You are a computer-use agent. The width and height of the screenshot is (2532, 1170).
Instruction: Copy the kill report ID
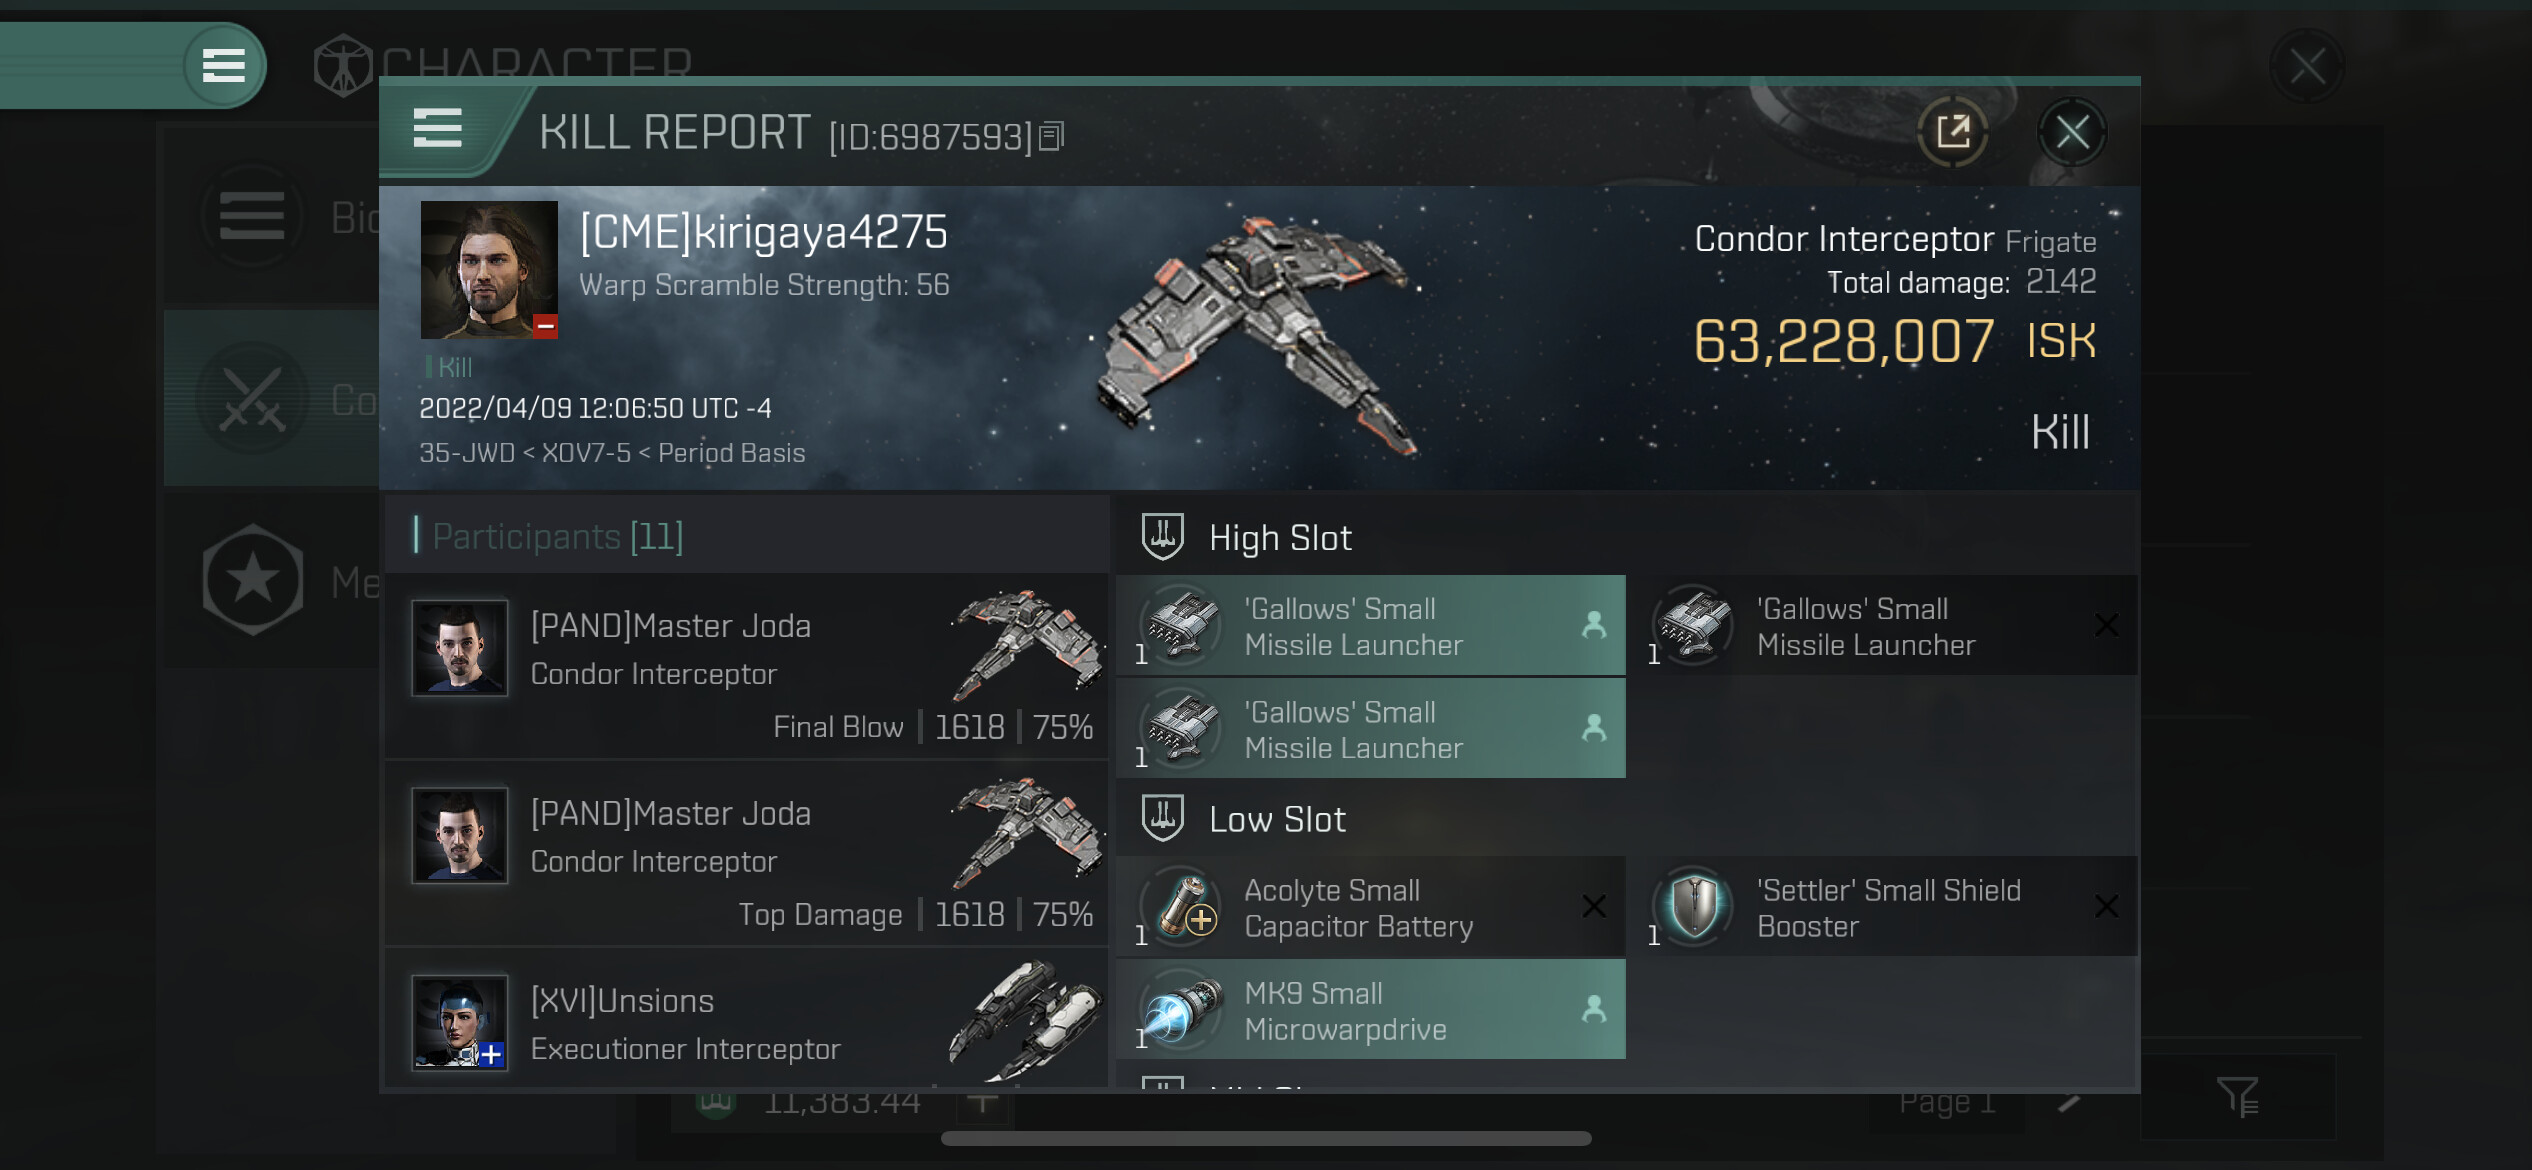(1052, 136)
